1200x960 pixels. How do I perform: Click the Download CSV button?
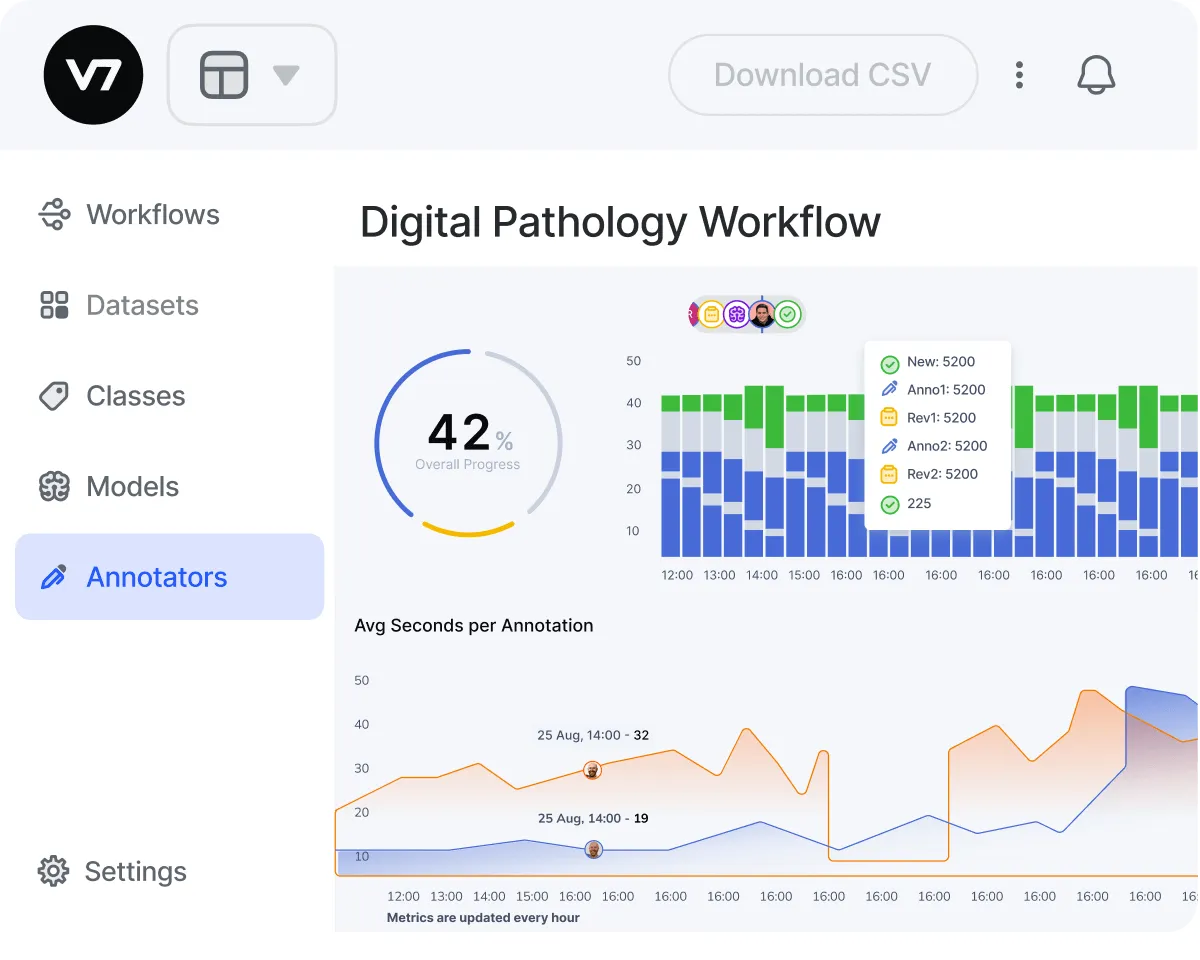(x=822, y=74)
